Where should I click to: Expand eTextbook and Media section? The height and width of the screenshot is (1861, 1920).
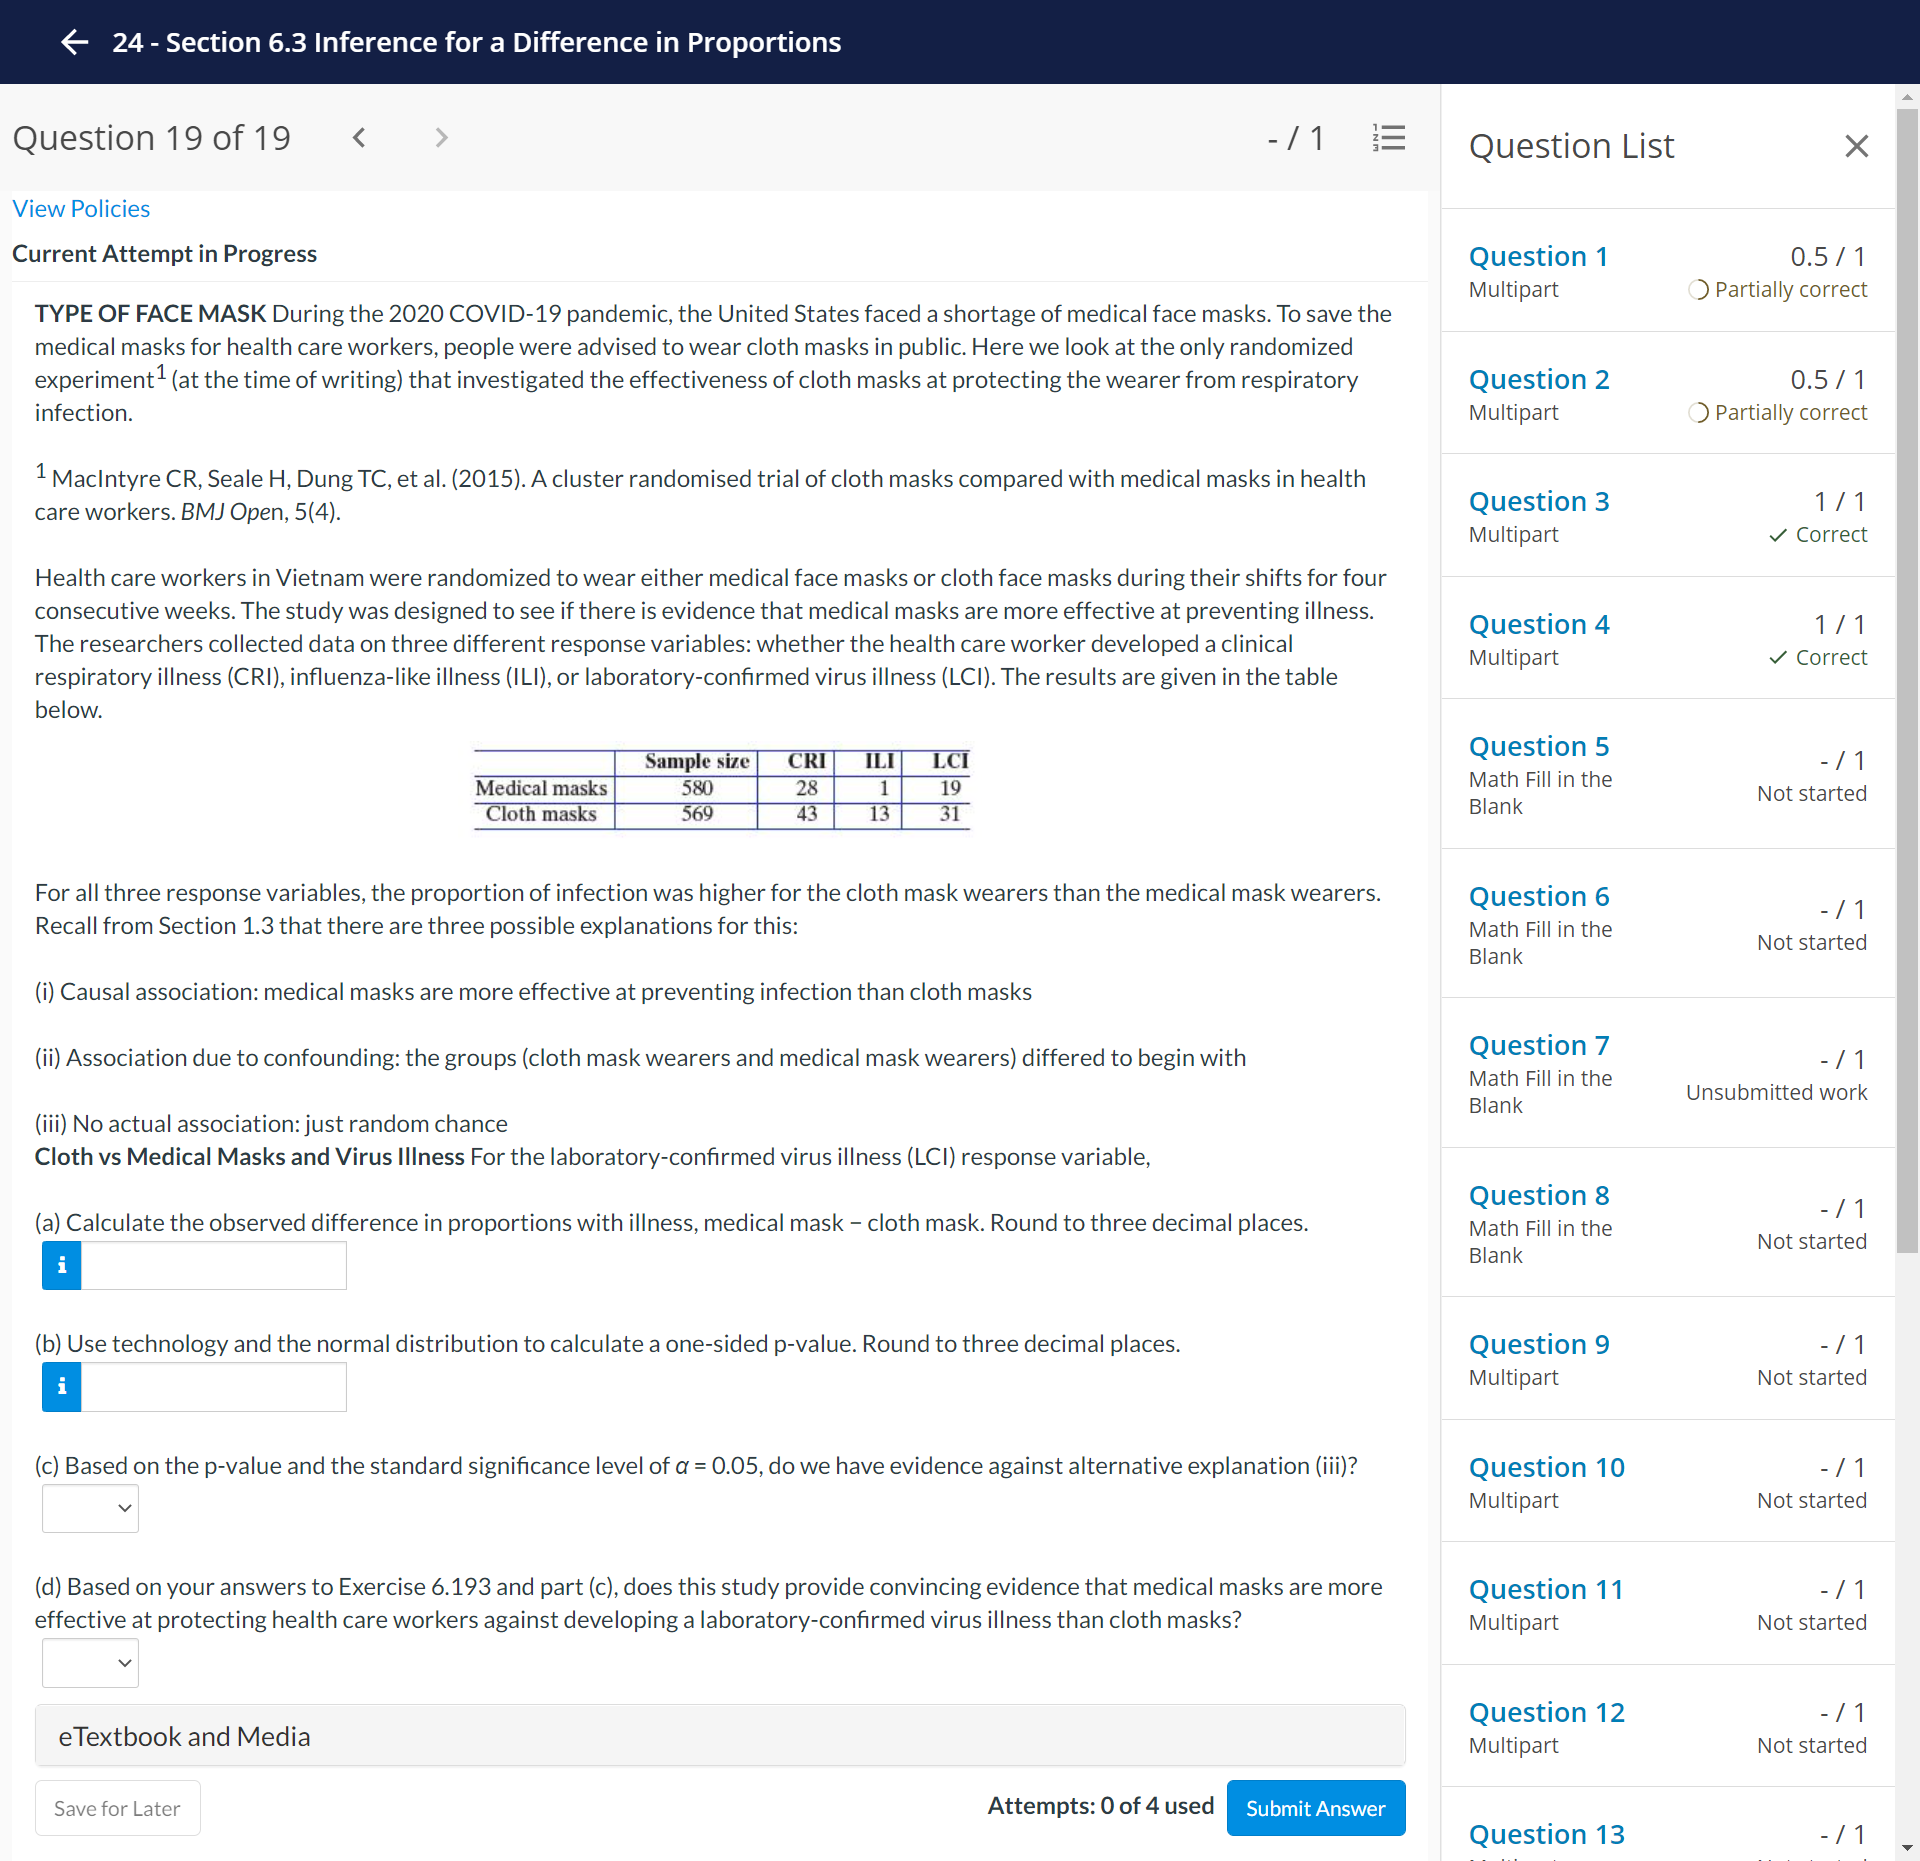tap(720, 1736)
